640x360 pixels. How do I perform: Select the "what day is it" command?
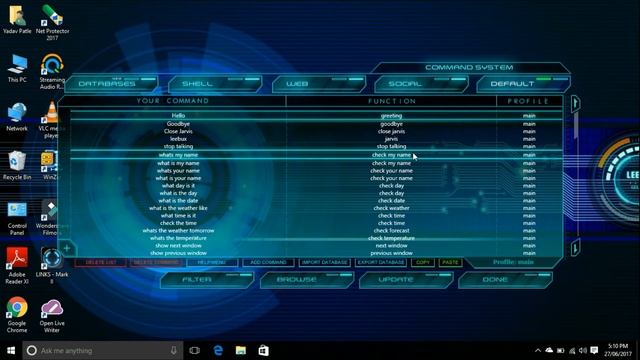(x=178, y=185)
